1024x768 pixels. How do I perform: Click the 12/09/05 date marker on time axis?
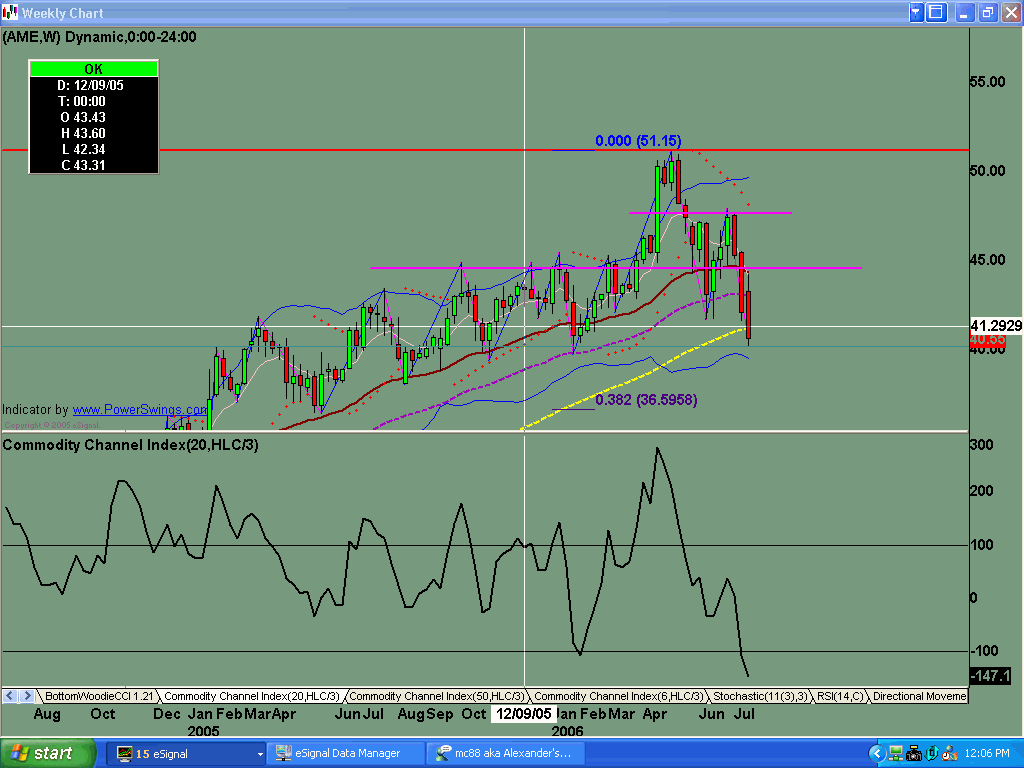[x=524, y=714]
